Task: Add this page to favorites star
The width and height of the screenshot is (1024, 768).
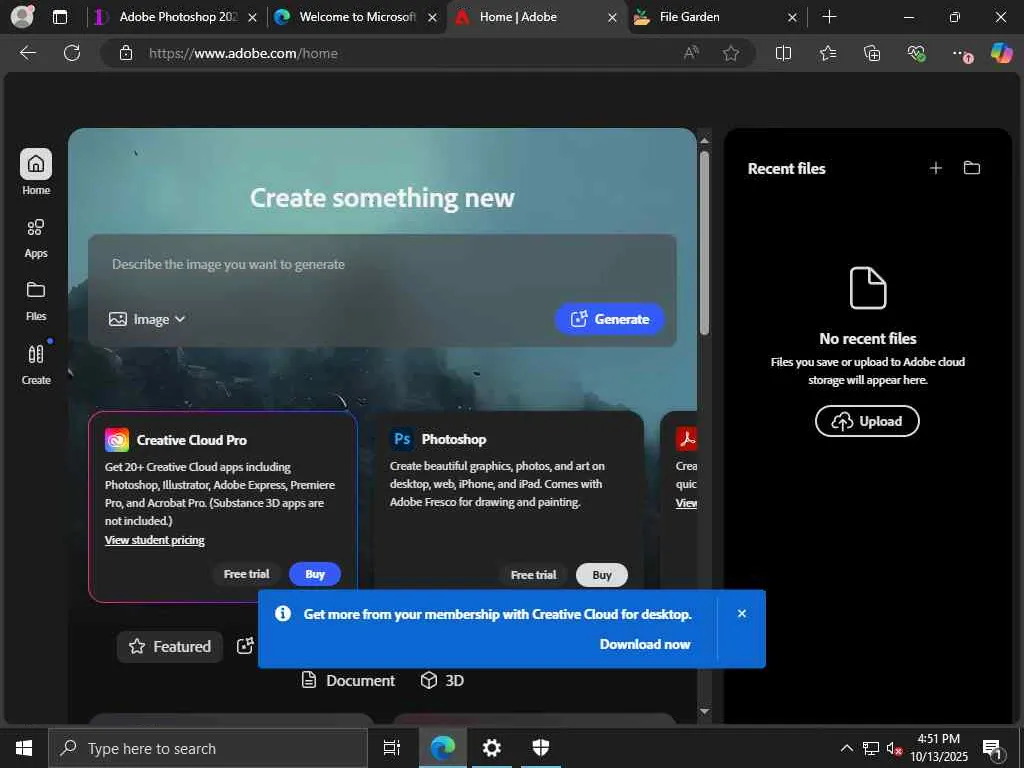Action: tap(731, 53)
